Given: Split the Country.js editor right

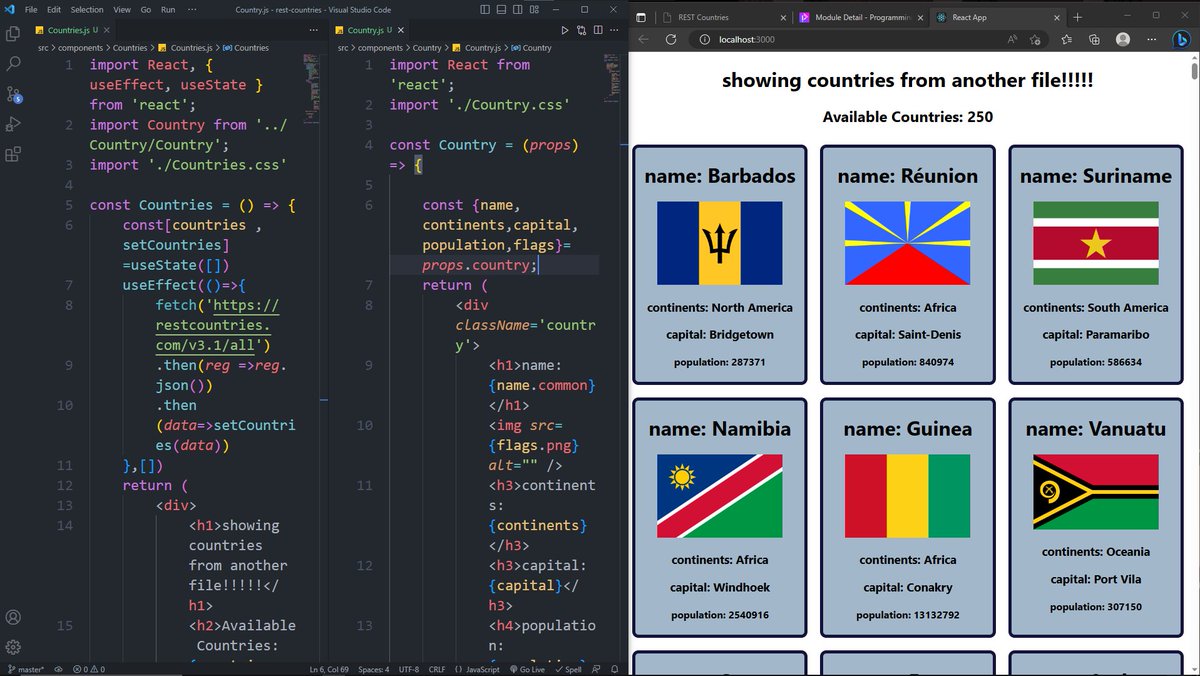Looking at the screenshot, I should click(x=598, y=31).
